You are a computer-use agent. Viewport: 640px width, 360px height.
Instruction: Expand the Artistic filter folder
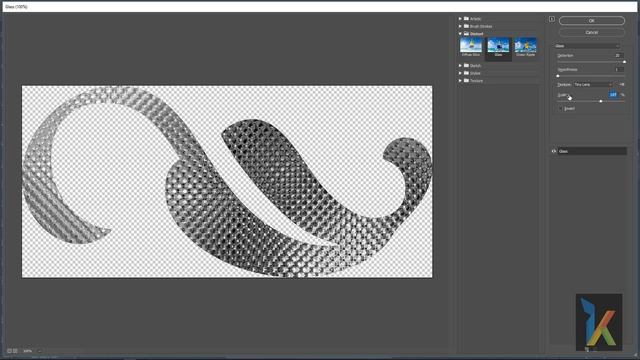click(x=460, y=19)
